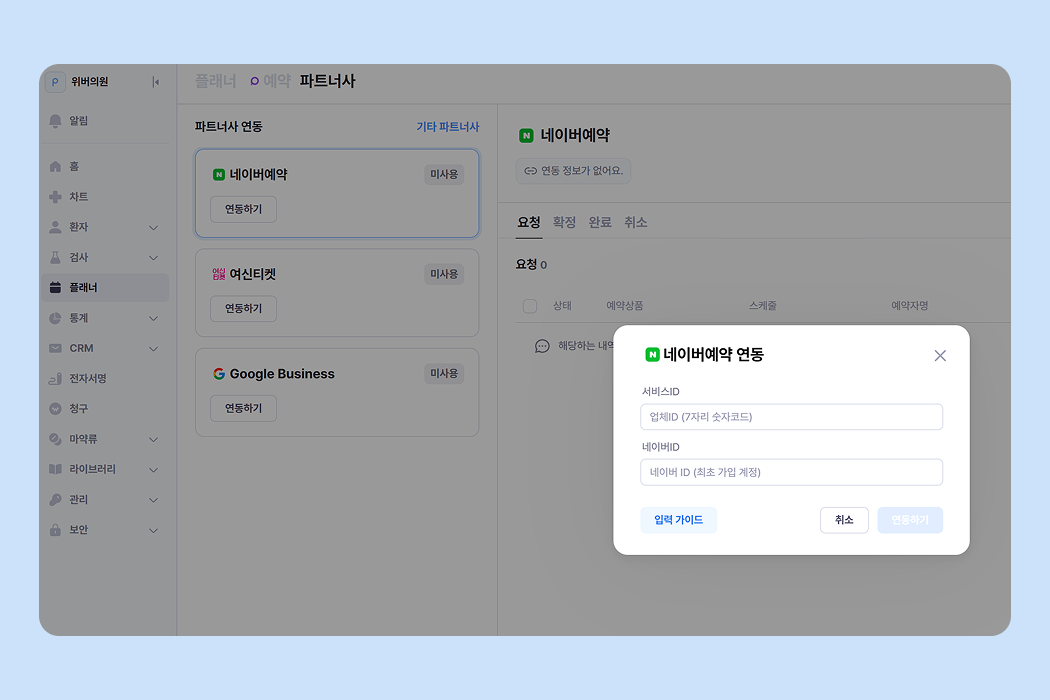Click the 여신티켓 logo icon
The image size is (1050, 700).
pyautogui.click(x=219, y=274)
